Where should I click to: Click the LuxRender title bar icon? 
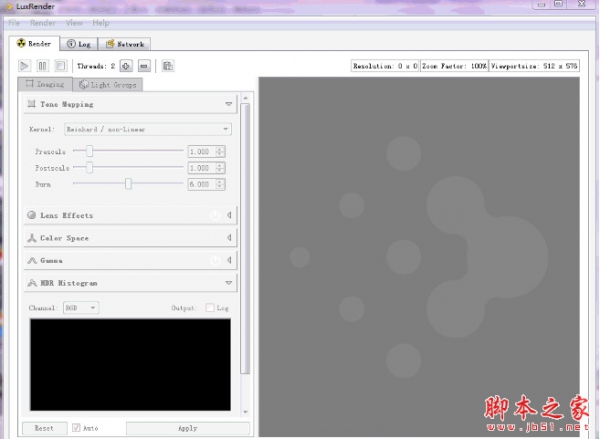(x=9, y=7)
